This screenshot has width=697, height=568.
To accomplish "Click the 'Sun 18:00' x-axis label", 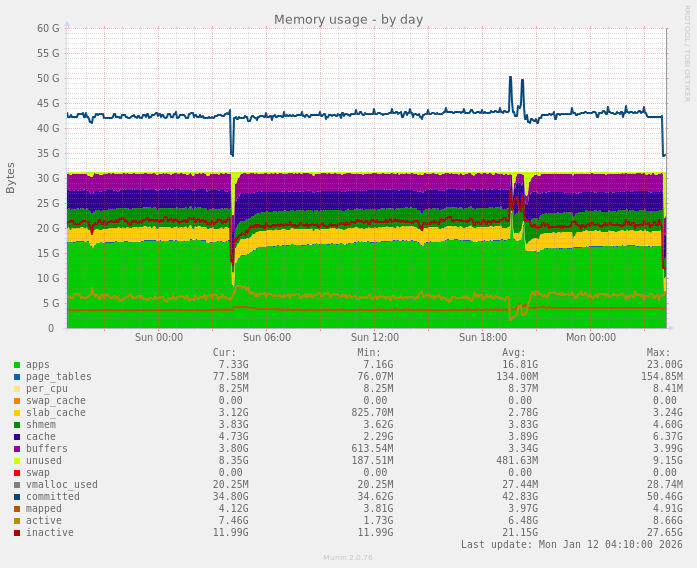I will [x=483, y=337].
